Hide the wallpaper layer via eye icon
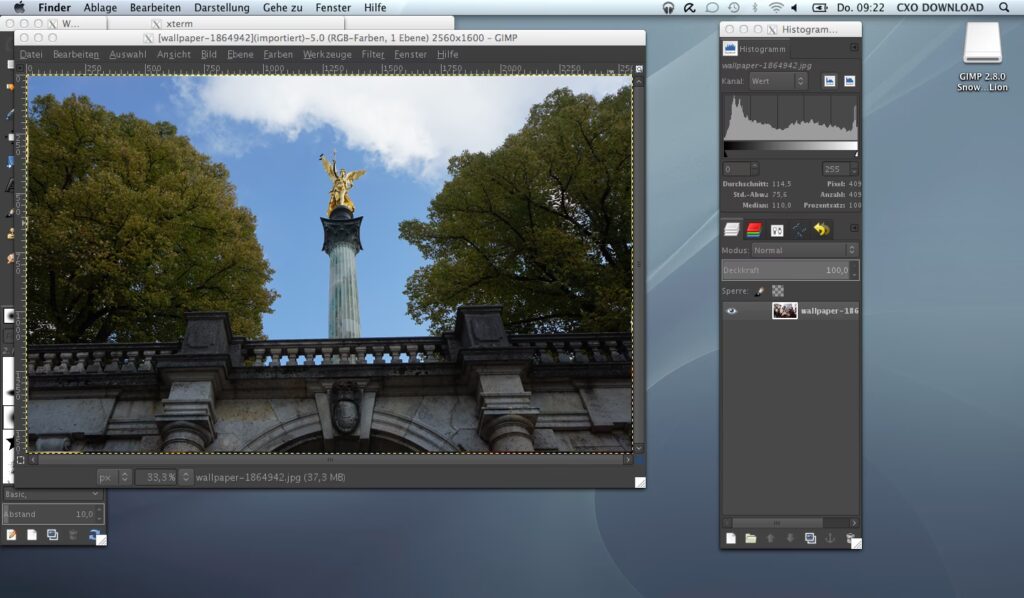 pos(731,311)
